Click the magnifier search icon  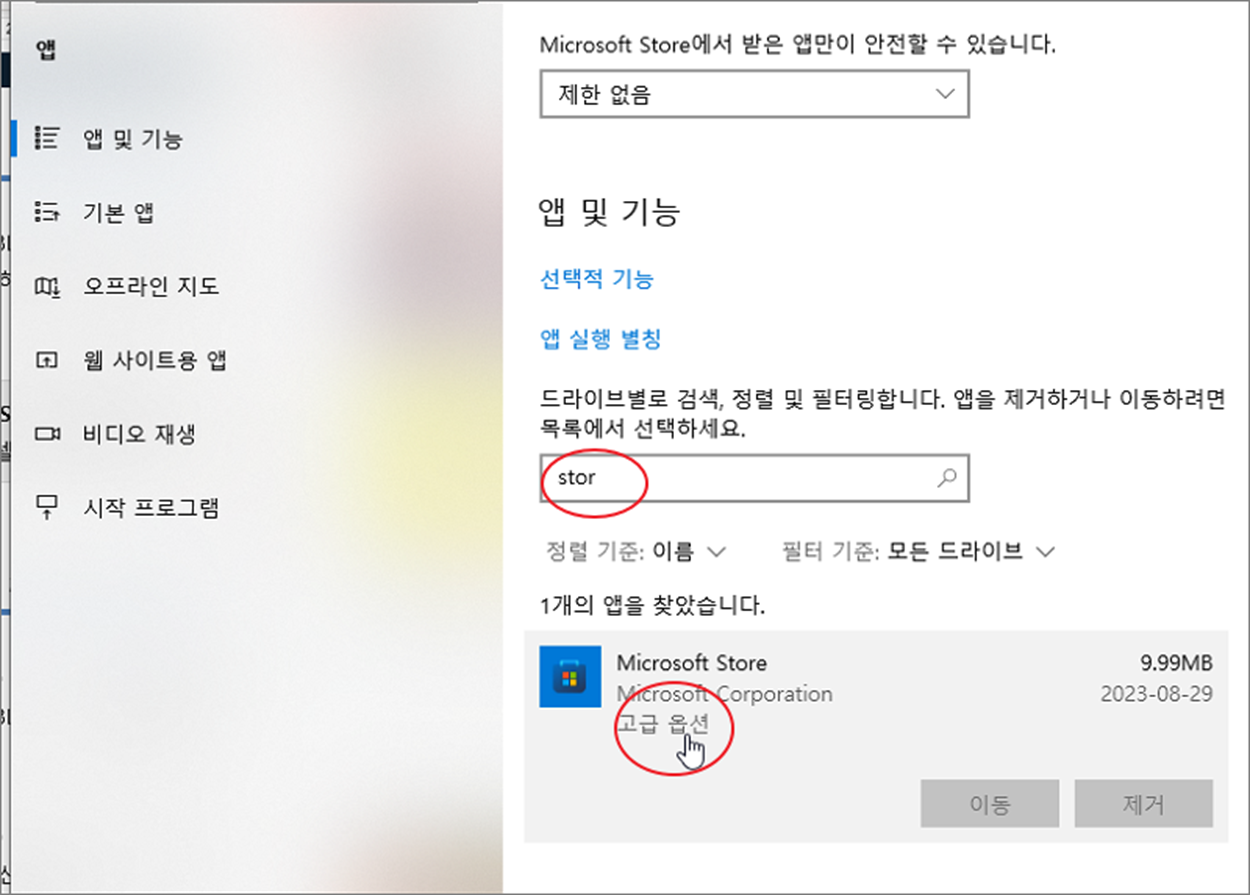point(946,477)
